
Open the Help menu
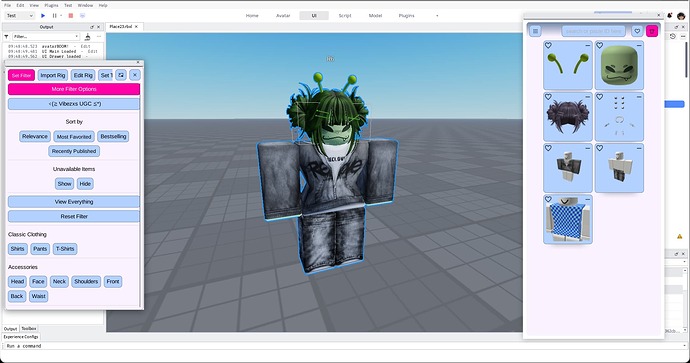(x=103, y=5)
